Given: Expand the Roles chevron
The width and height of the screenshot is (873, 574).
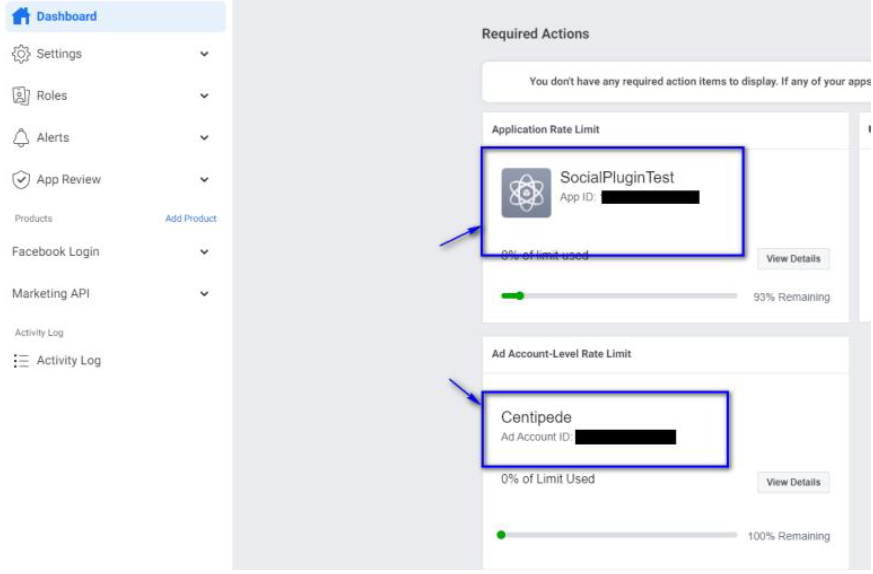Looking at the screenshot, I should tap(204, 96).
